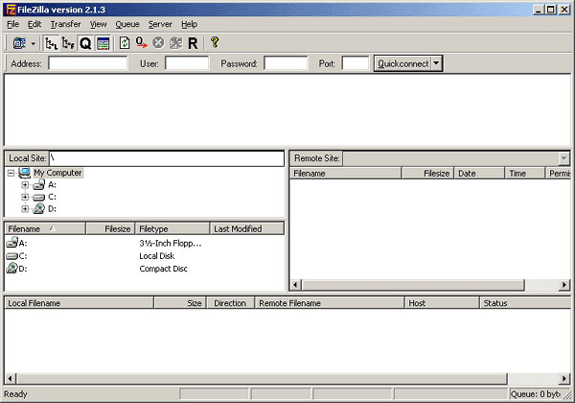This screenshot has width=575, height=403.
Task: Collapse the My Computer tree node
Action: (11, 173)
